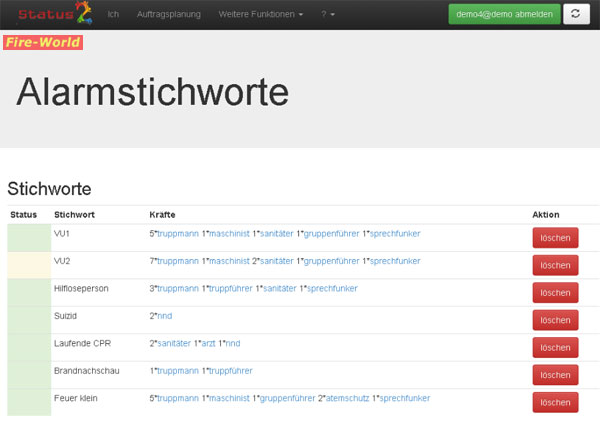Remove Hilfloseperson using its löschen button
This screenshot has height=430, width=600.
pyautogui.click(x=555, y=293)
